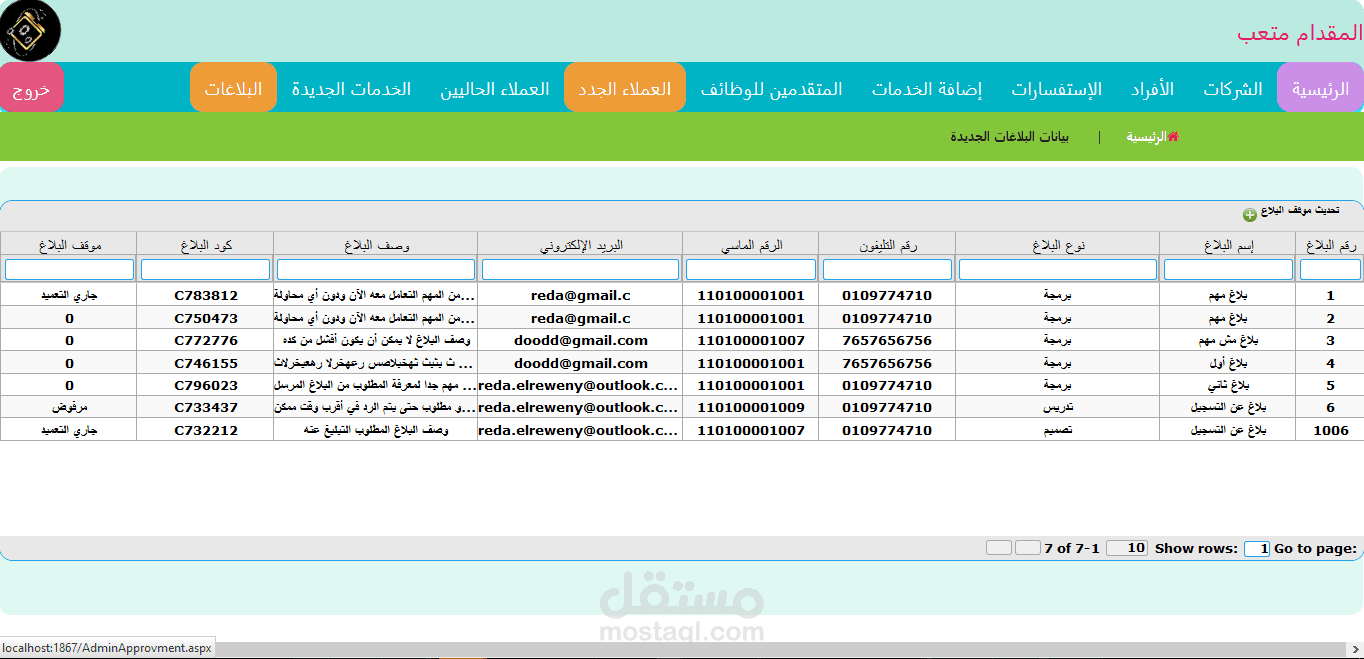Click phone 7657656756 in row 4
The height and width of the screenshot is (659, 1364).
click(887, 363)
